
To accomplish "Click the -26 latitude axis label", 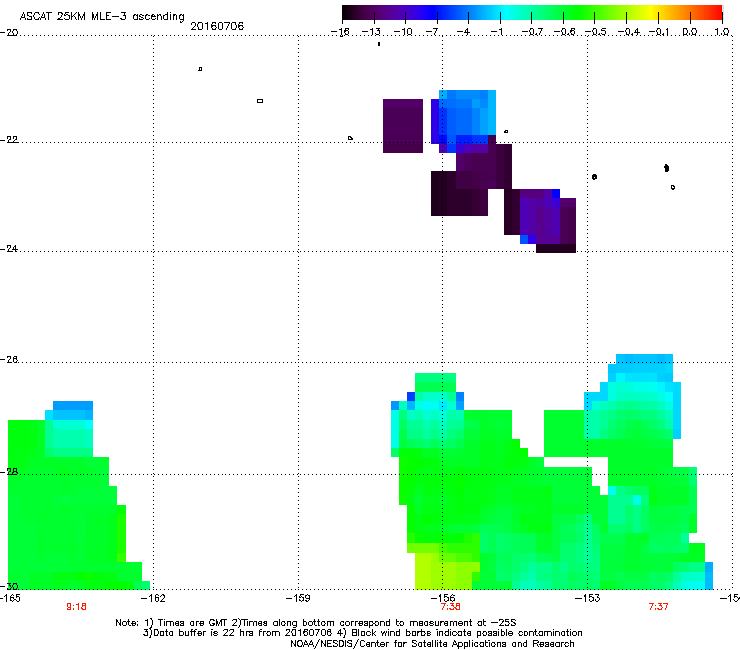I will [x=9, y=360].
